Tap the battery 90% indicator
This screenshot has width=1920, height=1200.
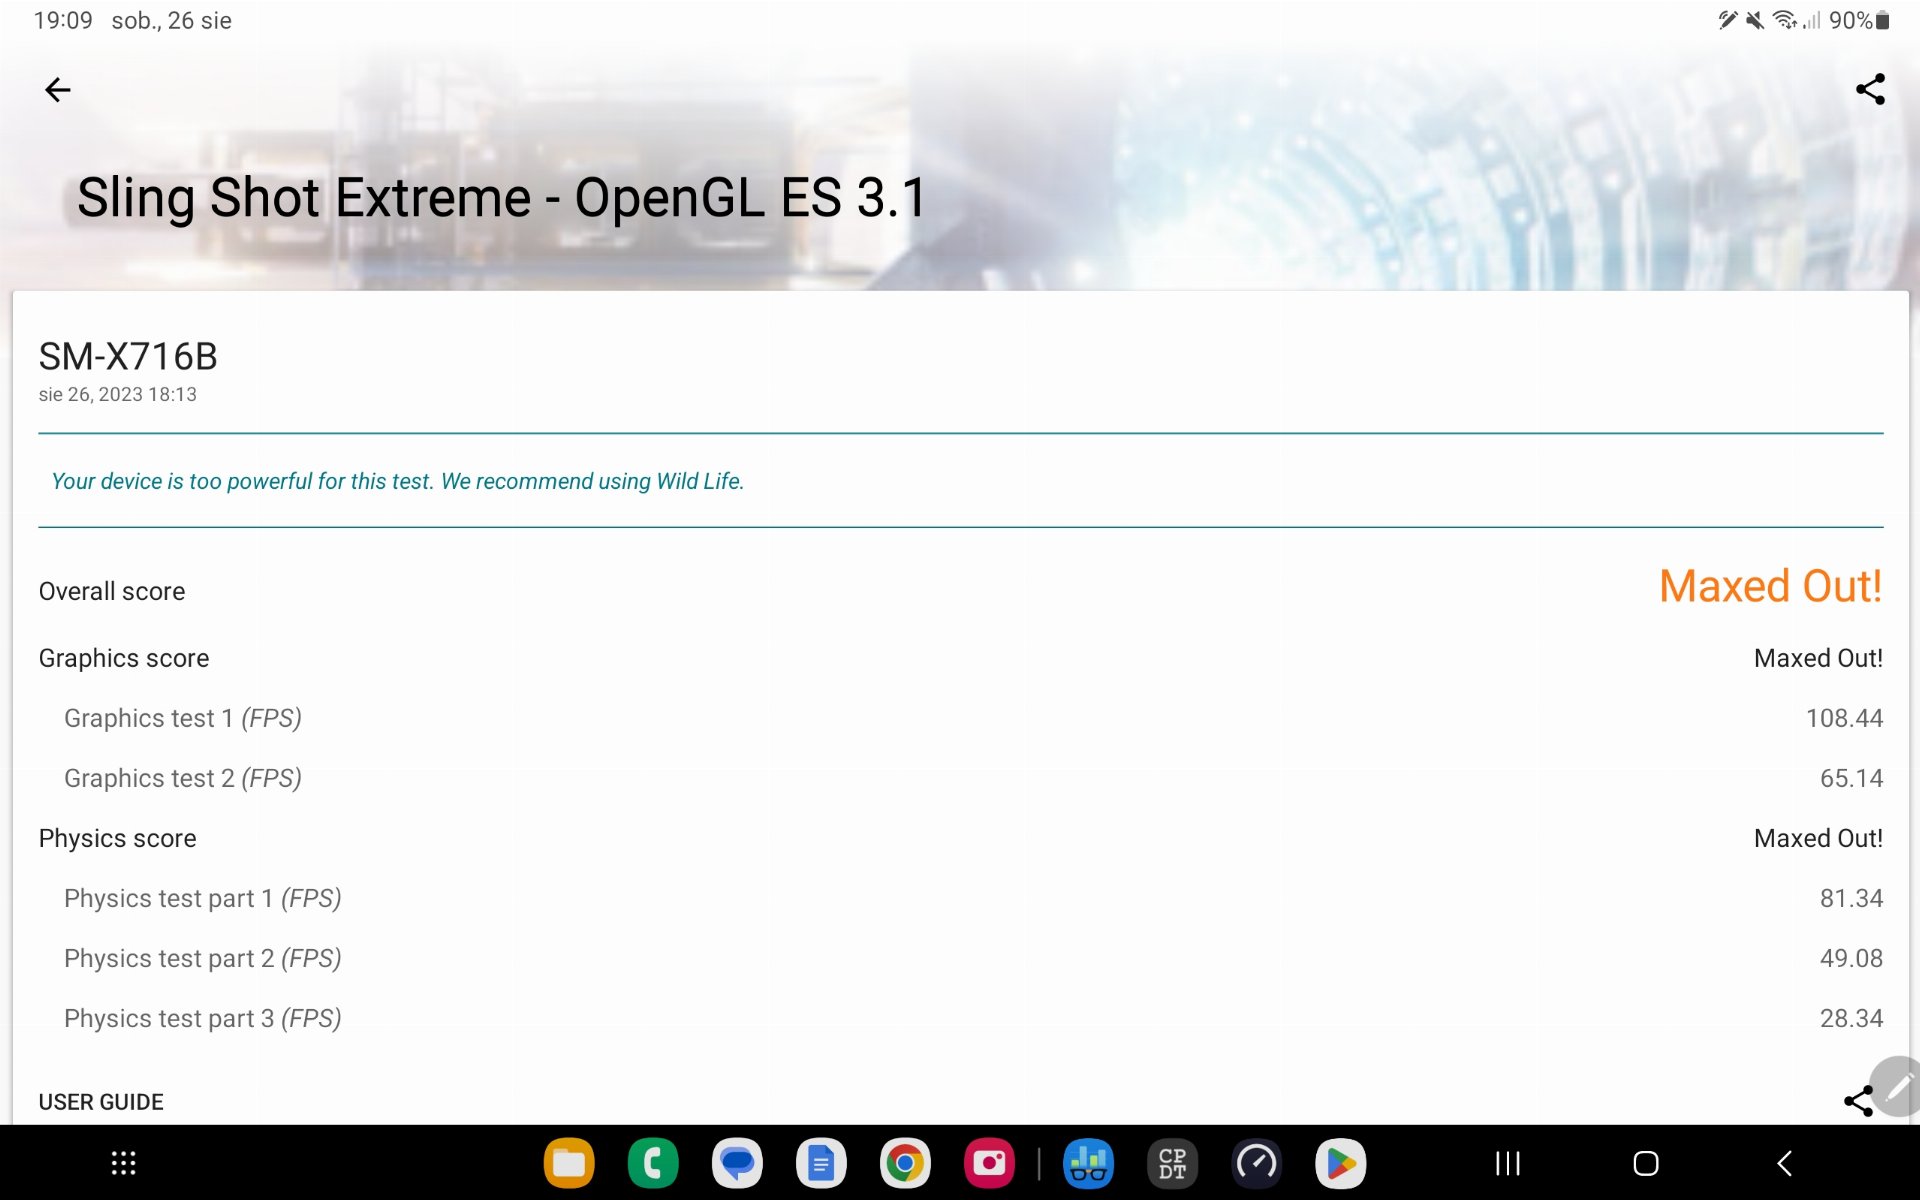[x=1859, y=20]
